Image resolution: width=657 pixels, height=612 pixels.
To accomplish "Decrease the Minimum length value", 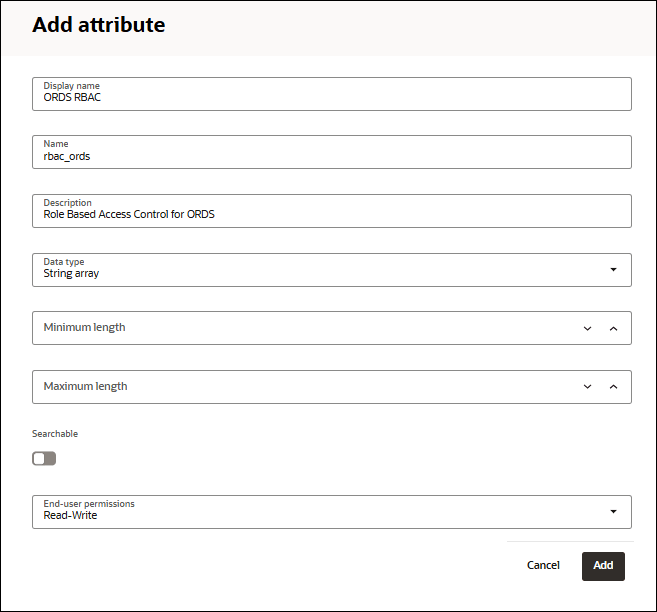I will pyautogui.click(x=587, y=328).
